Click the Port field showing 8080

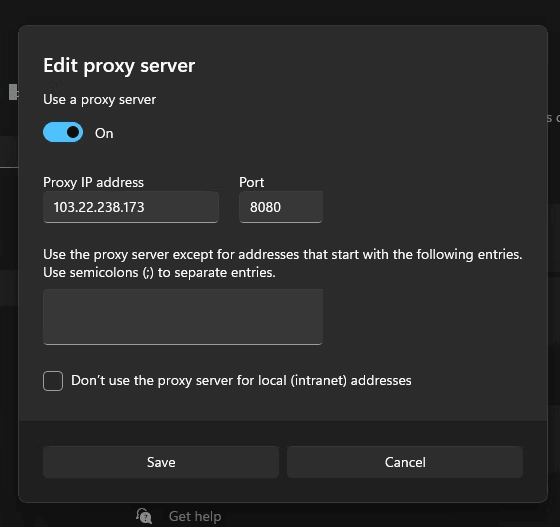click(x=281, y=207)
